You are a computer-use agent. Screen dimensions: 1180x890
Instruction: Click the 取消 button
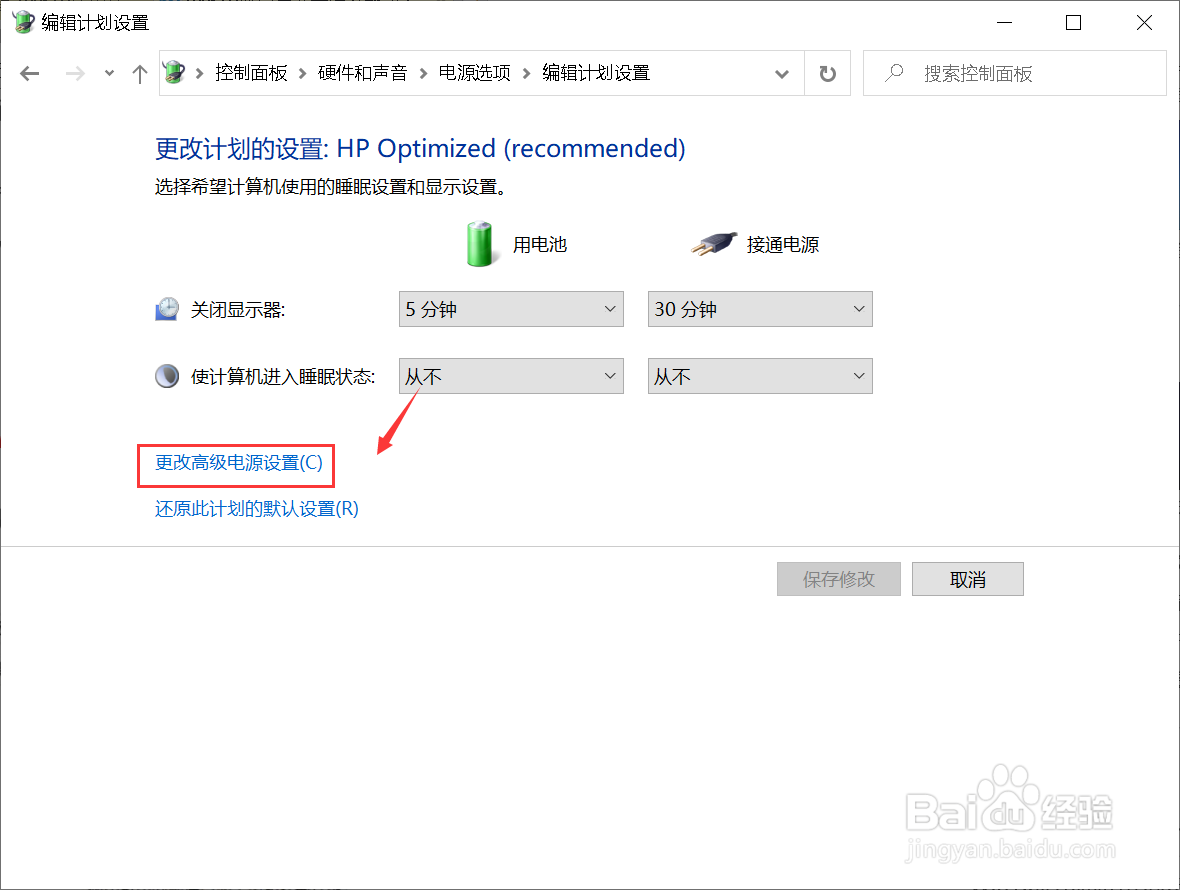(x=968, y=579)
